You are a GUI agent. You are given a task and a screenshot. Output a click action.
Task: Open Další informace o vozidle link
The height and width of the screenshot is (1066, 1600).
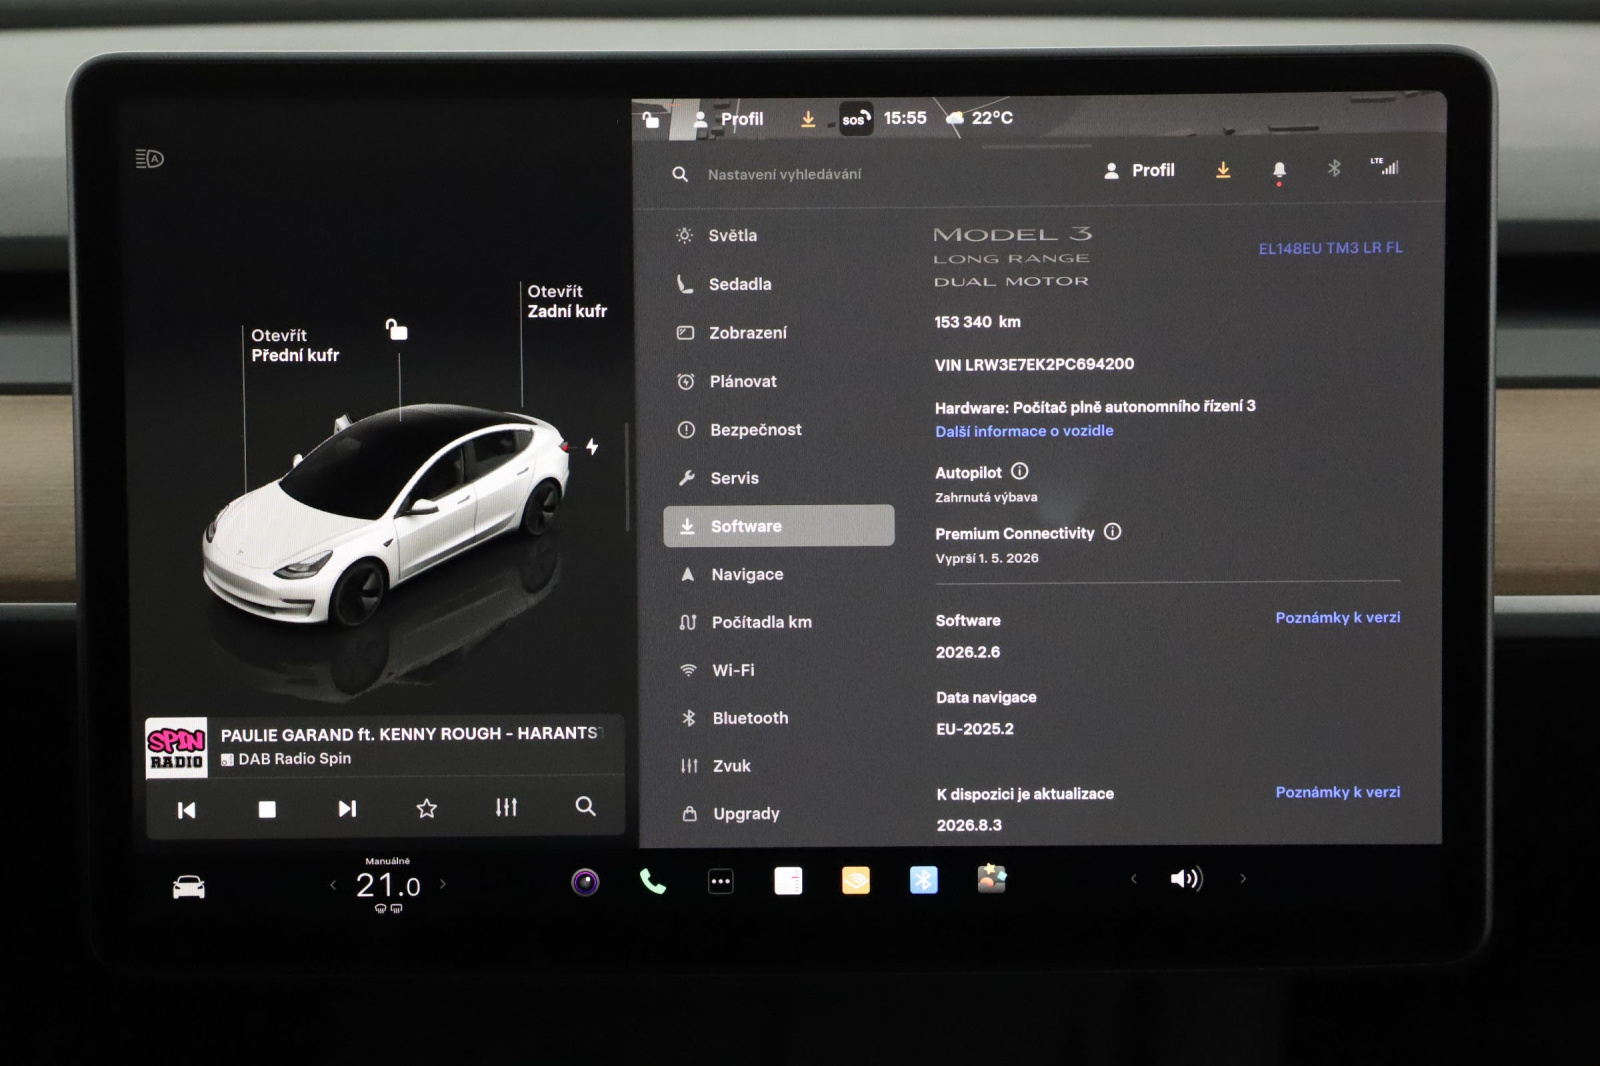click(x=1024, y=431)
